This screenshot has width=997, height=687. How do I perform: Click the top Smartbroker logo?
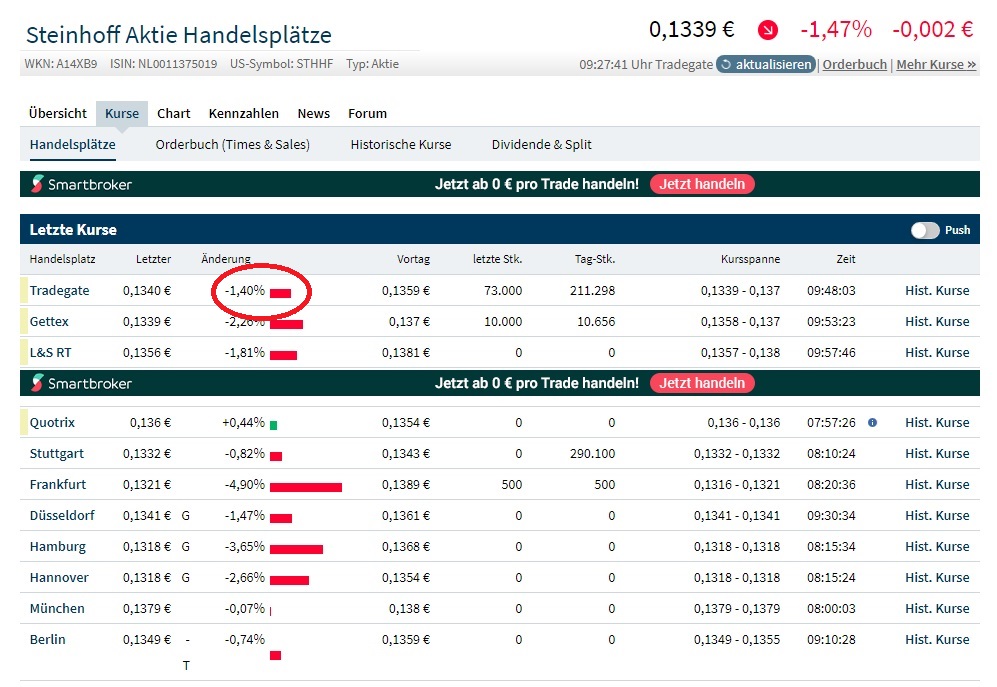[x=81, y=184]
